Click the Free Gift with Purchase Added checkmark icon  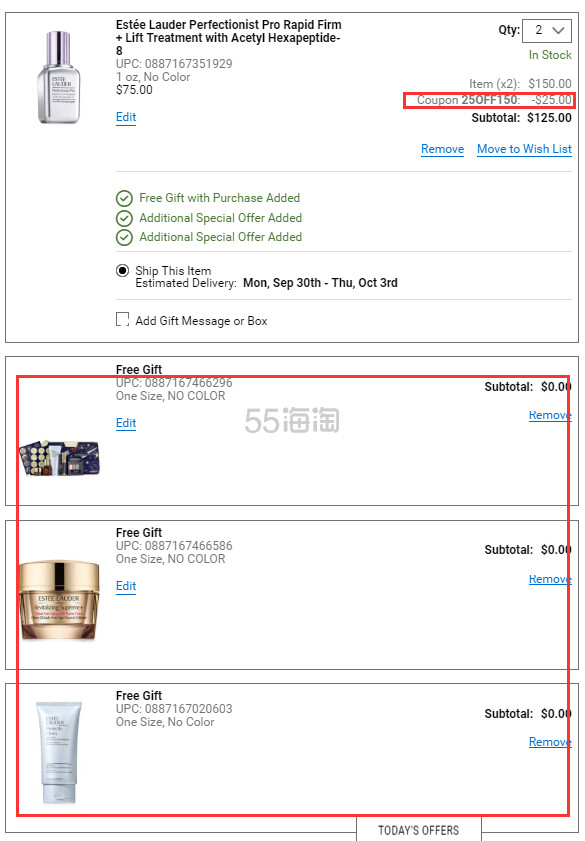tap(124, 198)
